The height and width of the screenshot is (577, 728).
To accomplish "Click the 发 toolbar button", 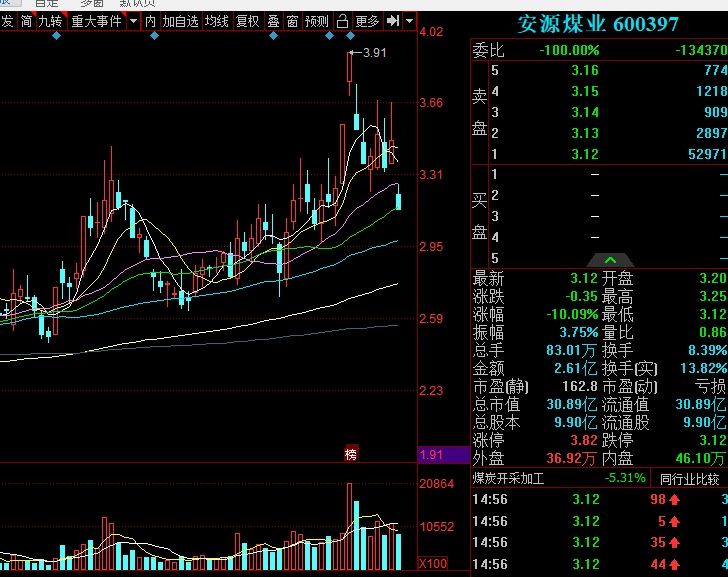I will [x=7, y=21].
